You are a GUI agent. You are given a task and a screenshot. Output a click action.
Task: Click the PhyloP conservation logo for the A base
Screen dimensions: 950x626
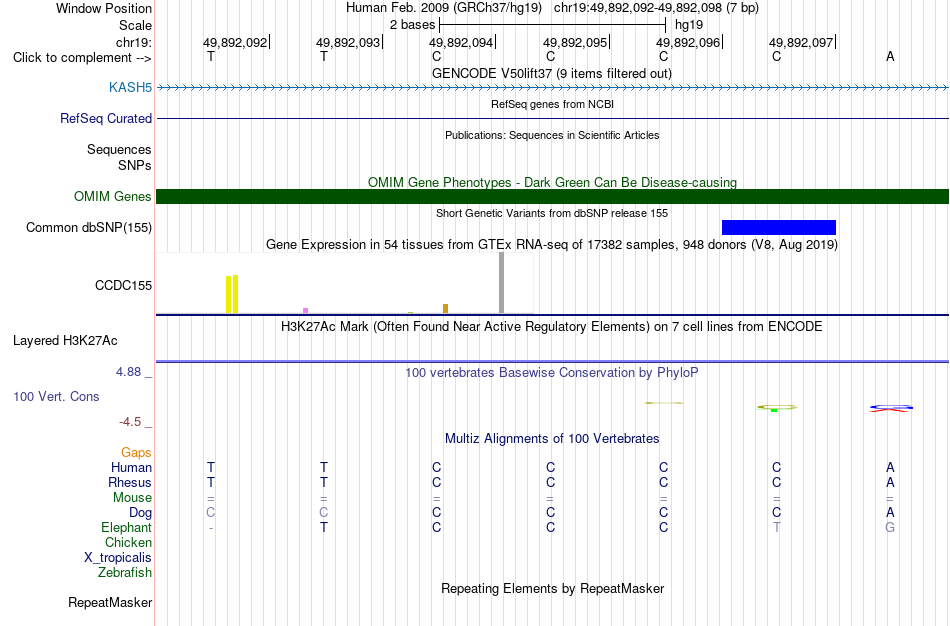(891, 408)
